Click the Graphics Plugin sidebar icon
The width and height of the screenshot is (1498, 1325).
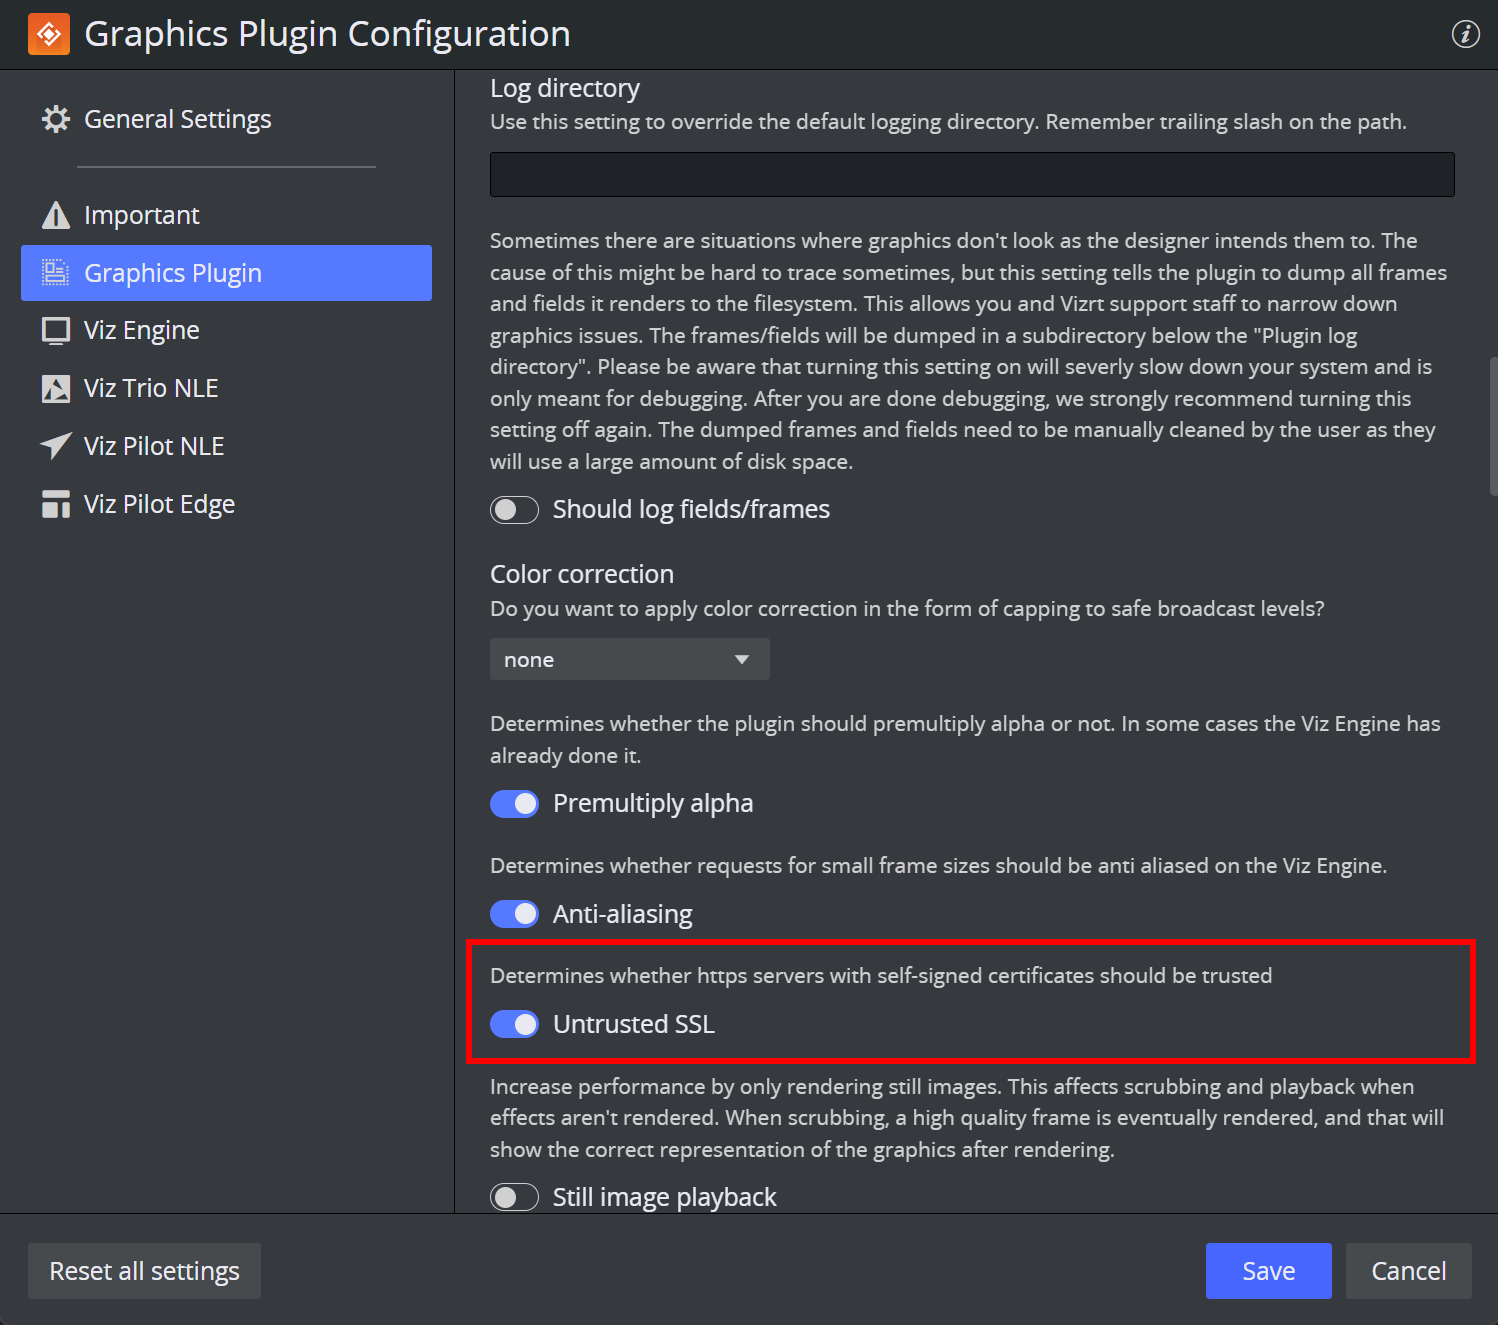click(56, 273)
